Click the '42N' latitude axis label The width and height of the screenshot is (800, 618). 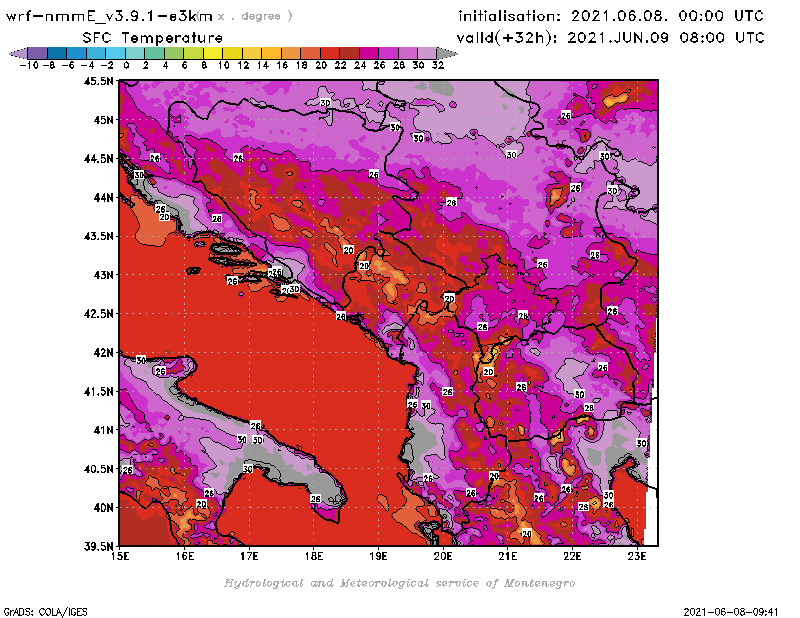tap(104, 353)
